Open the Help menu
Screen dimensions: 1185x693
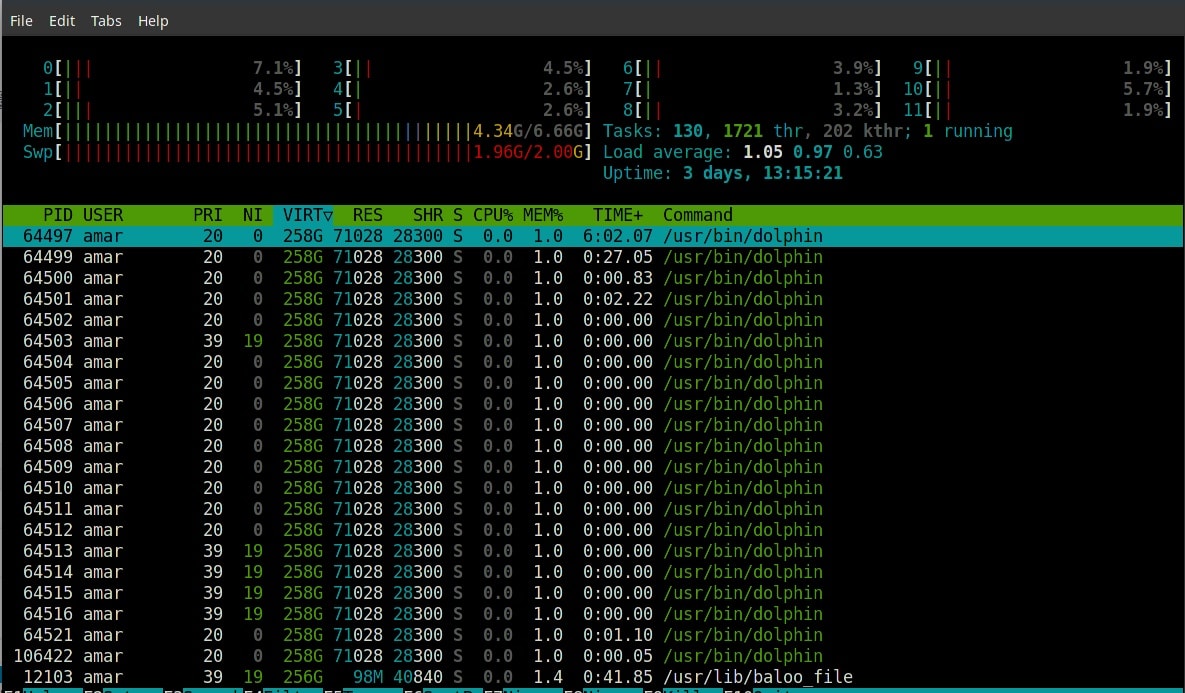click(x=153, y=21)
